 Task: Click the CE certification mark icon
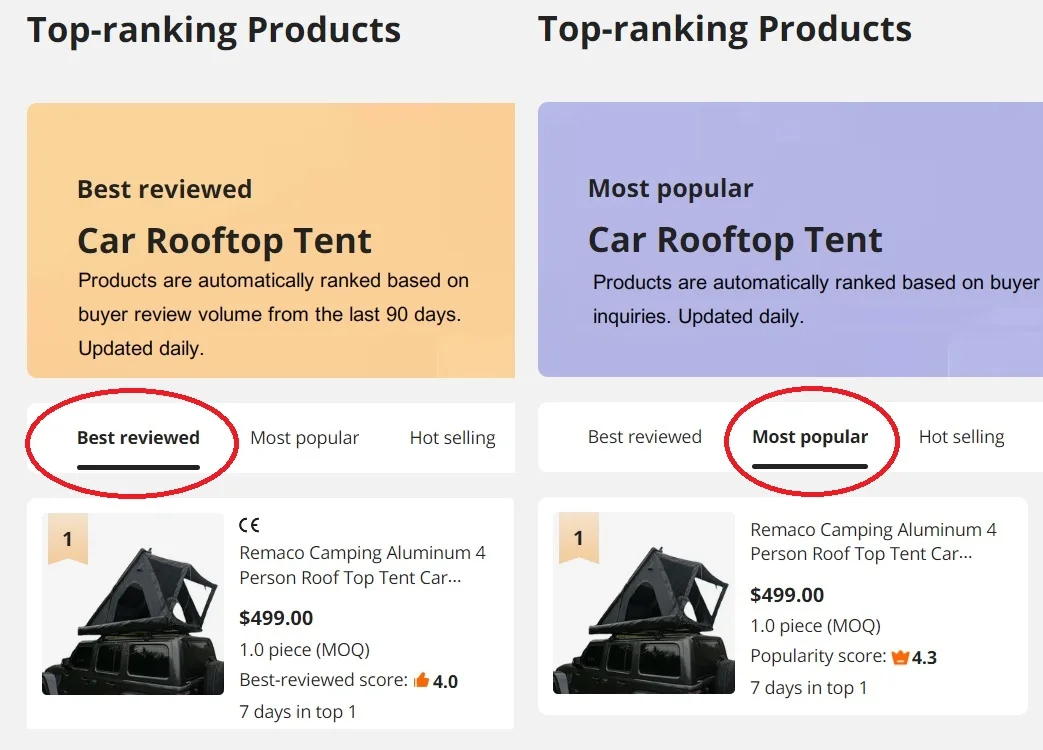pos(249,525)
